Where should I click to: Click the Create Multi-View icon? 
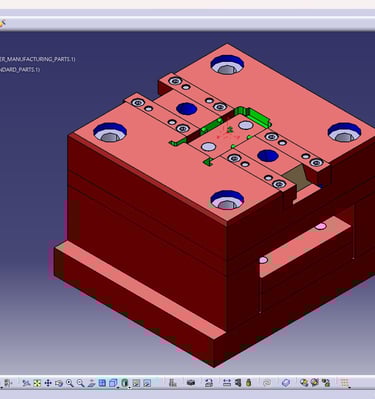pyautogui.click(x=102, y=383)
